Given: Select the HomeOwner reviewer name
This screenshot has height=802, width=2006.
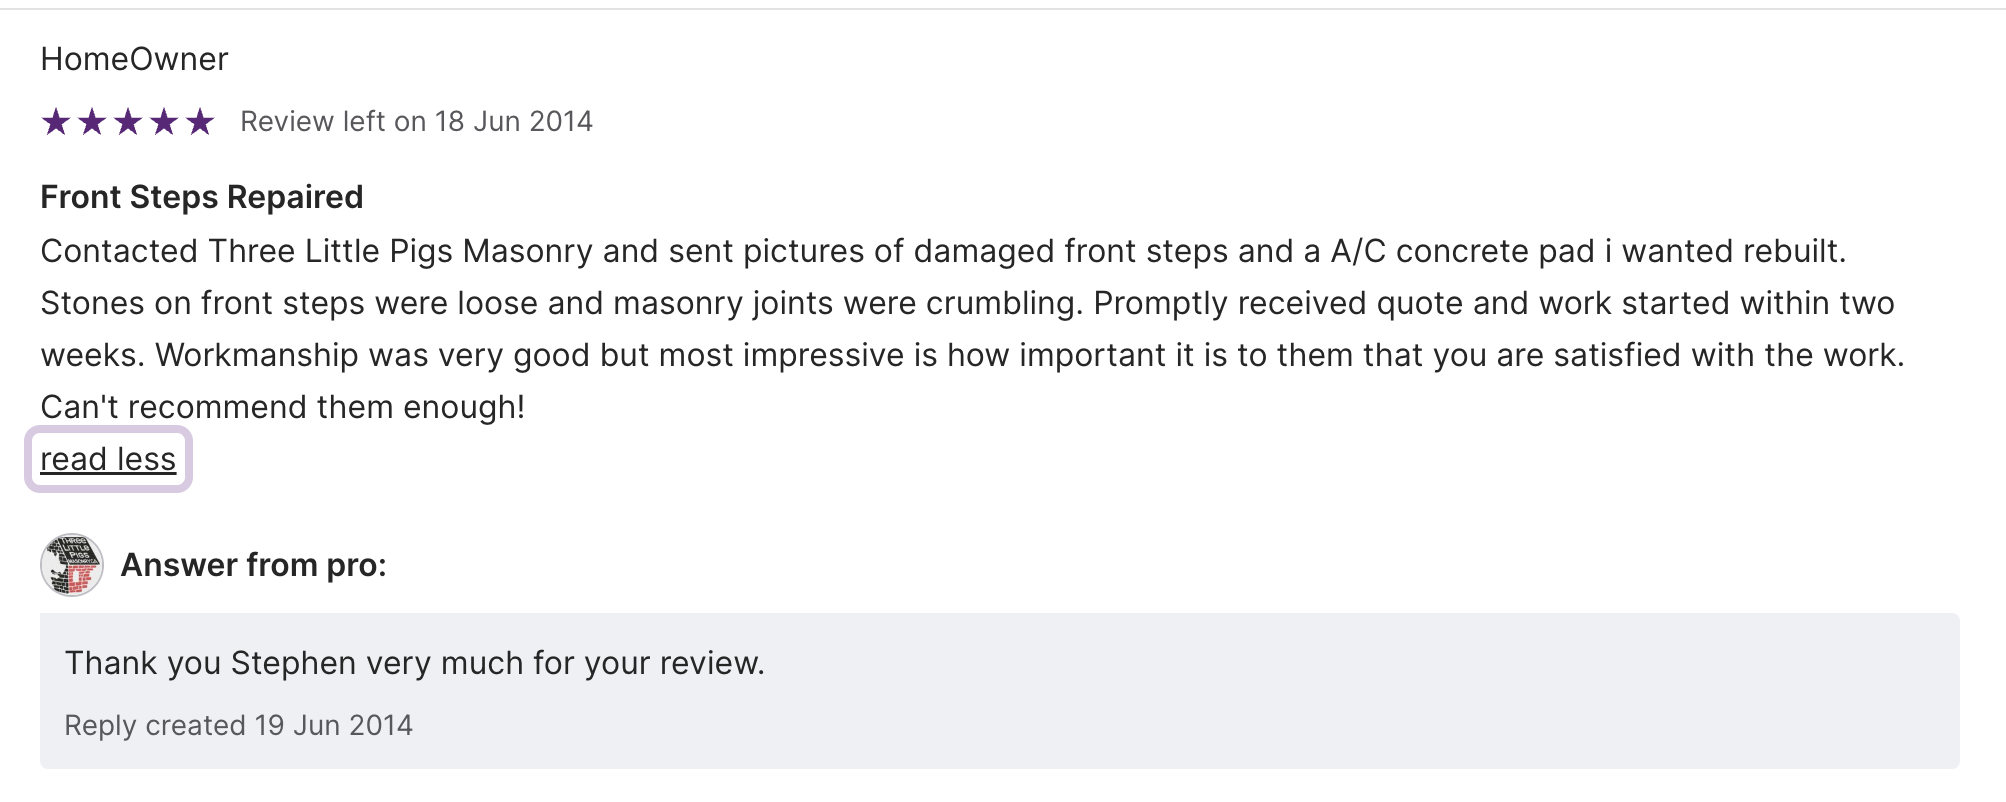Looking at the screenshot, I should [x=134, y=59].
